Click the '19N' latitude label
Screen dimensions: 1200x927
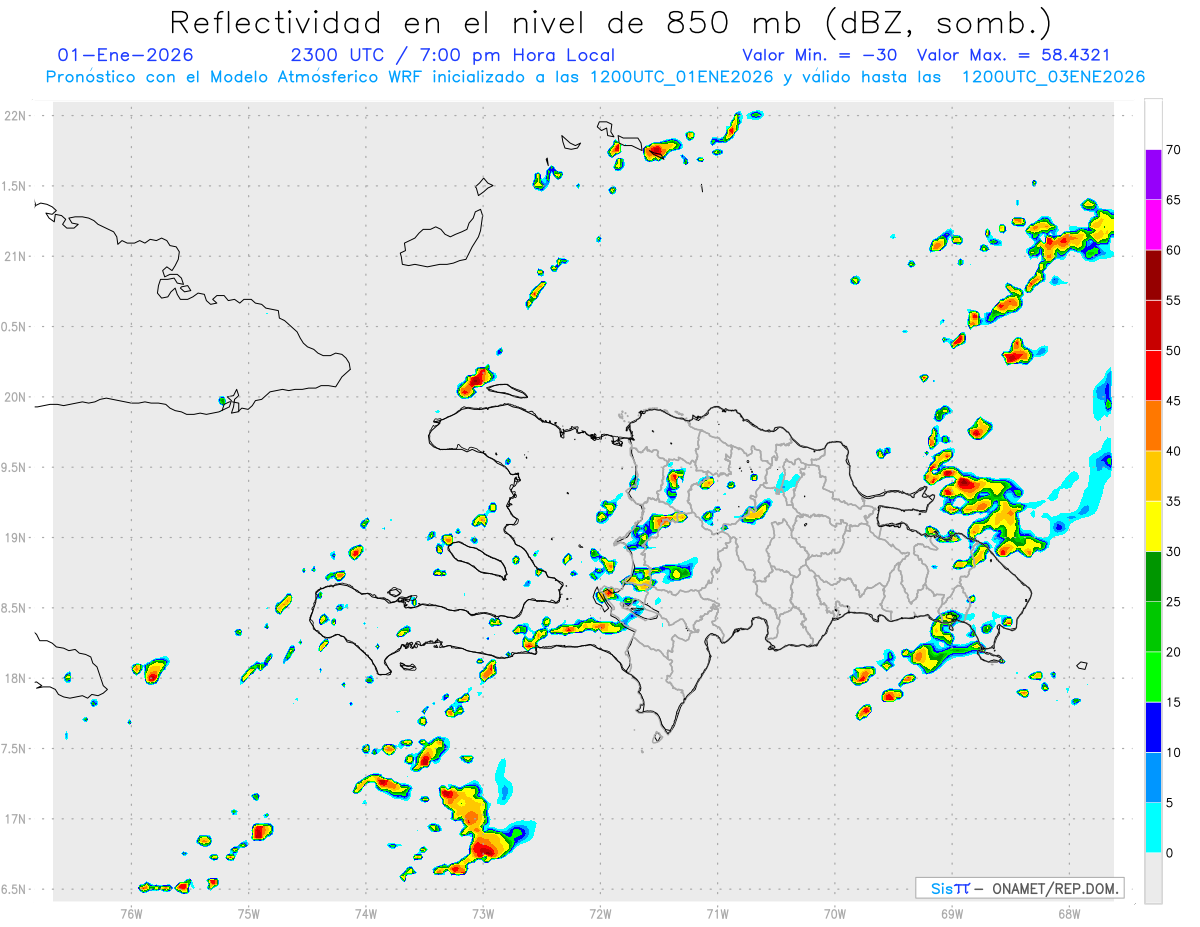click(x=17, y=537)
